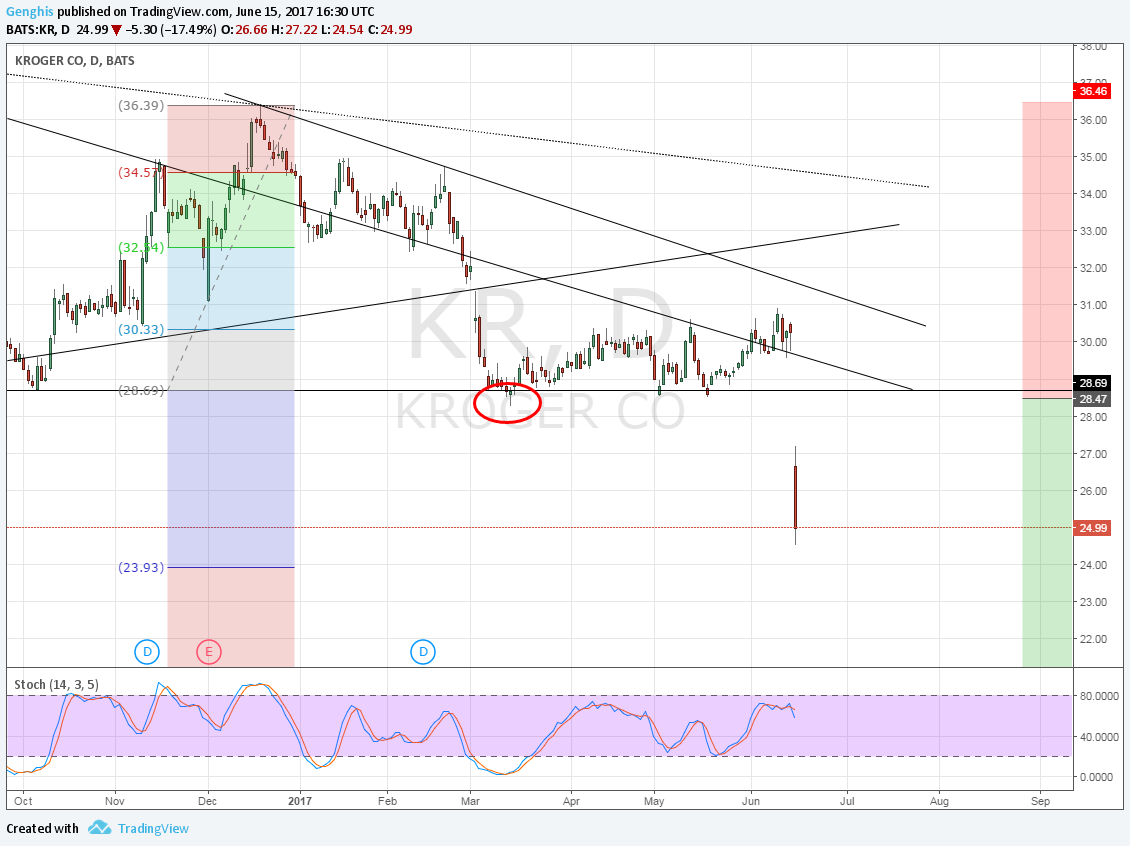Click the 2017 label on time axis
The image size is (1130, 846).
300,801
